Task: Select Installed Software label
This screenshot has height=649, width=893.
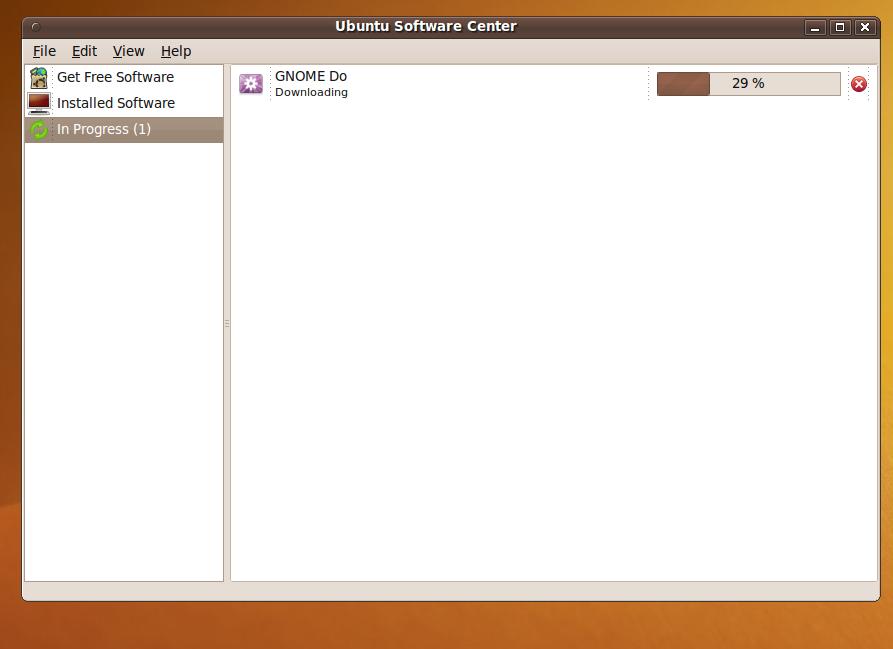Action: [x=116, y=103]
